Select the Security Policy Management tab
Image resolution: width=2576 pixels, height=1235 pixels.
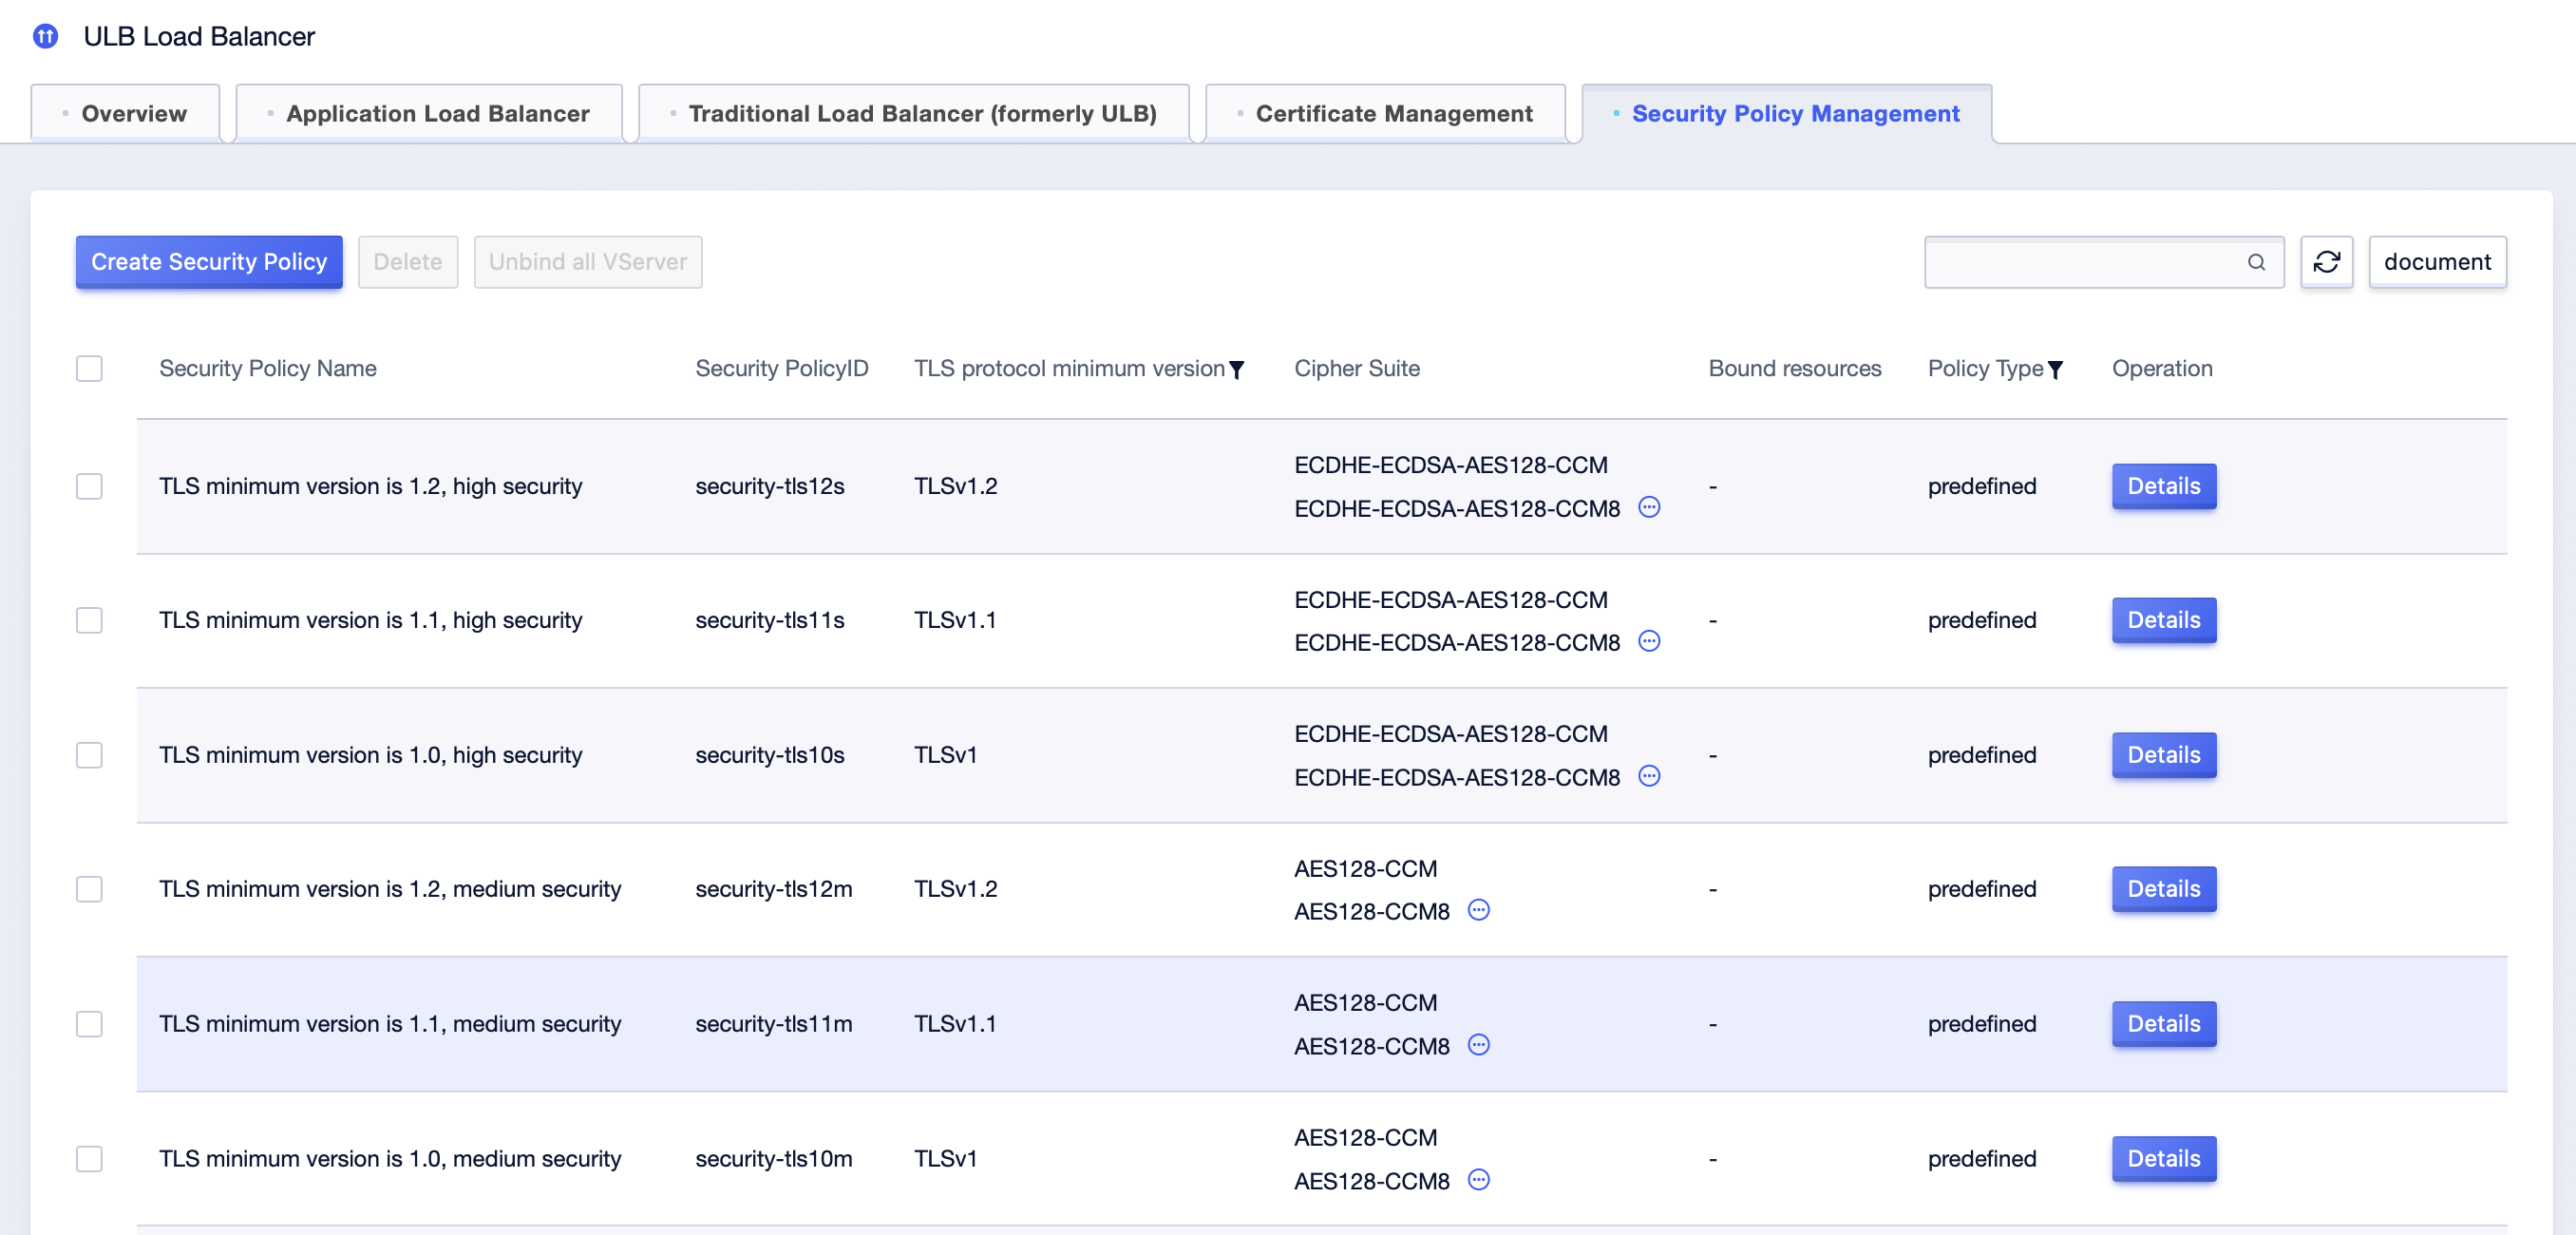point(1786,114)
